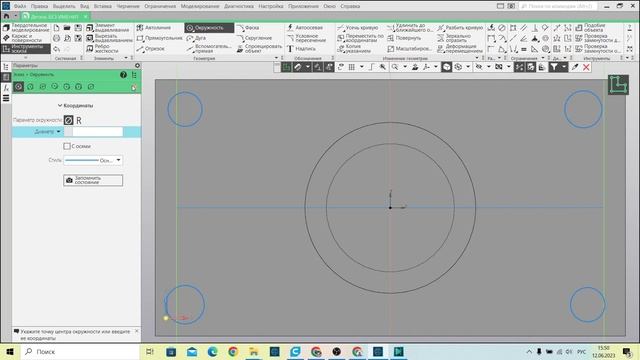The height and width of the screenshot is (360, 640).
Task: Click the Undo arrow icon
Action: click(56, 49)
